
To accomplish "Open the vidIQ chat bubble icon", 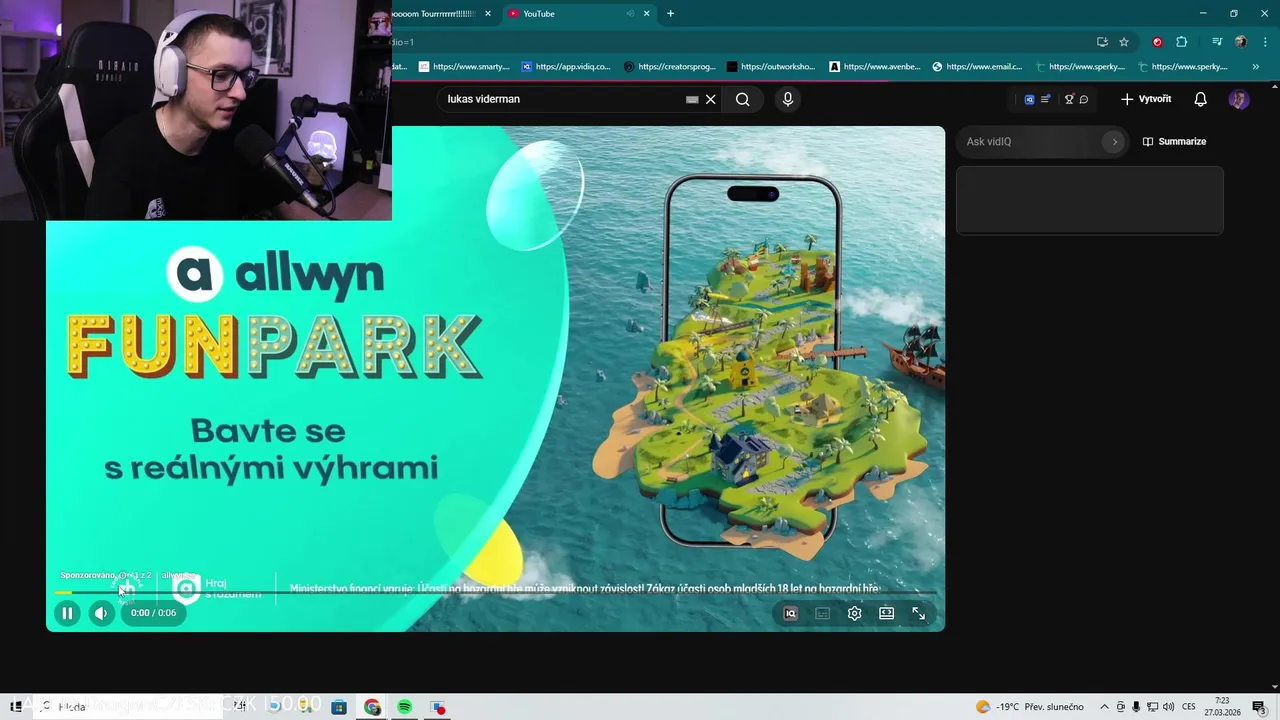I will (1084, 99).
